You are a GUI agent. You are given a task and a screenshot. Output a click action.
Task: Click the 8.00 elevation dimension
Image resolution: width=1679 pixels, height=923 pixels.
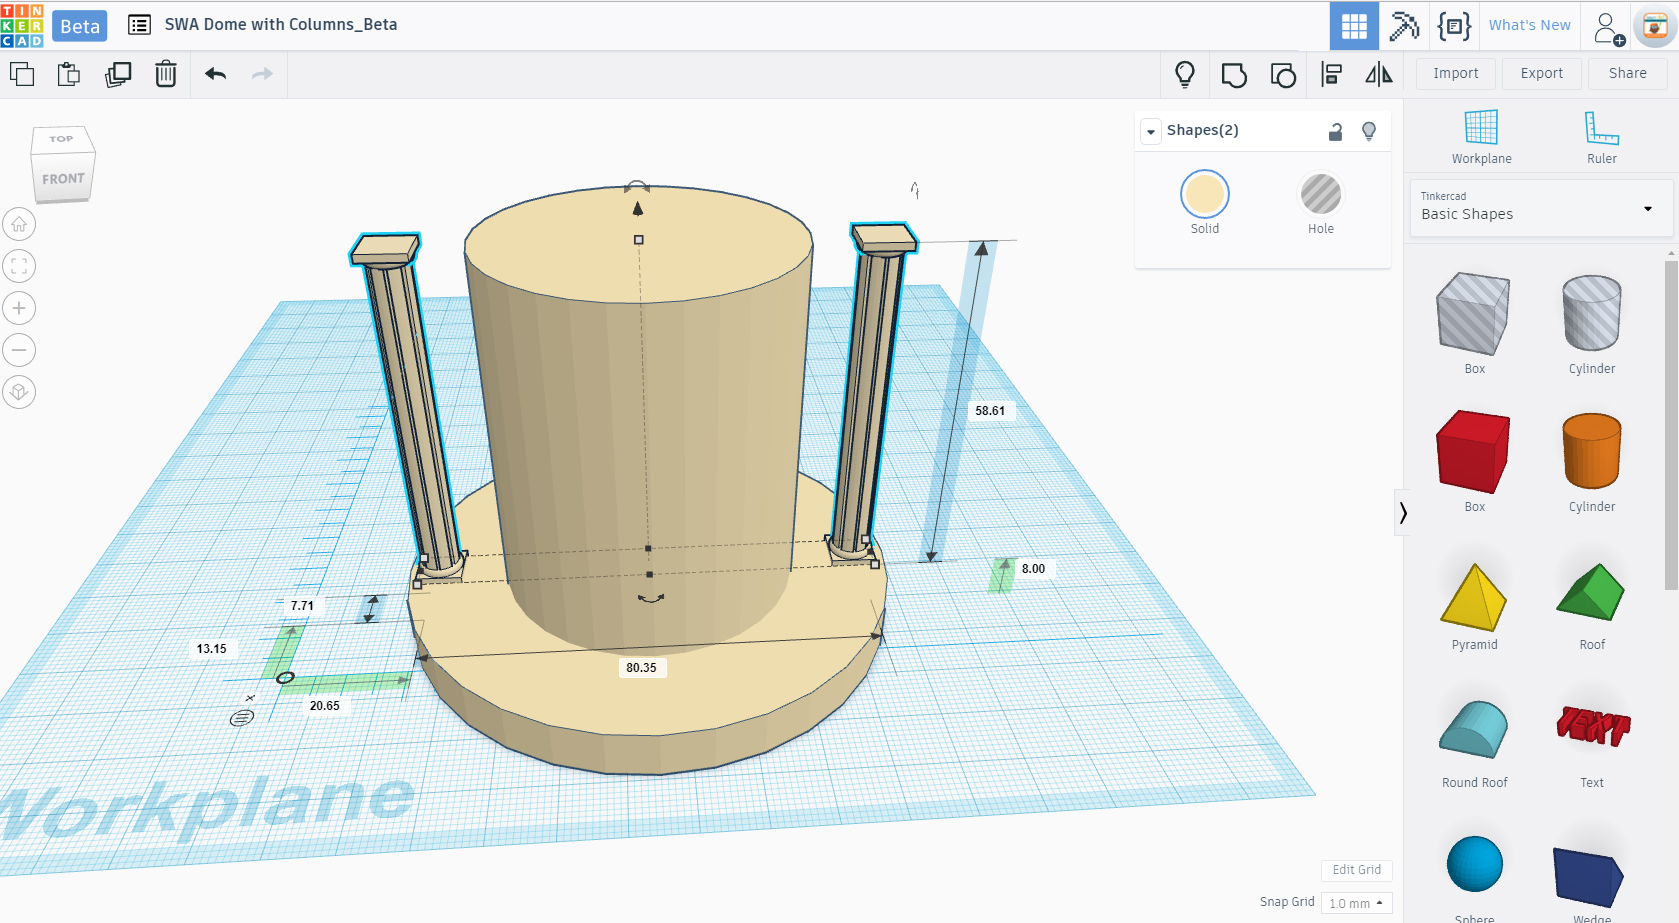point(1033,569)
